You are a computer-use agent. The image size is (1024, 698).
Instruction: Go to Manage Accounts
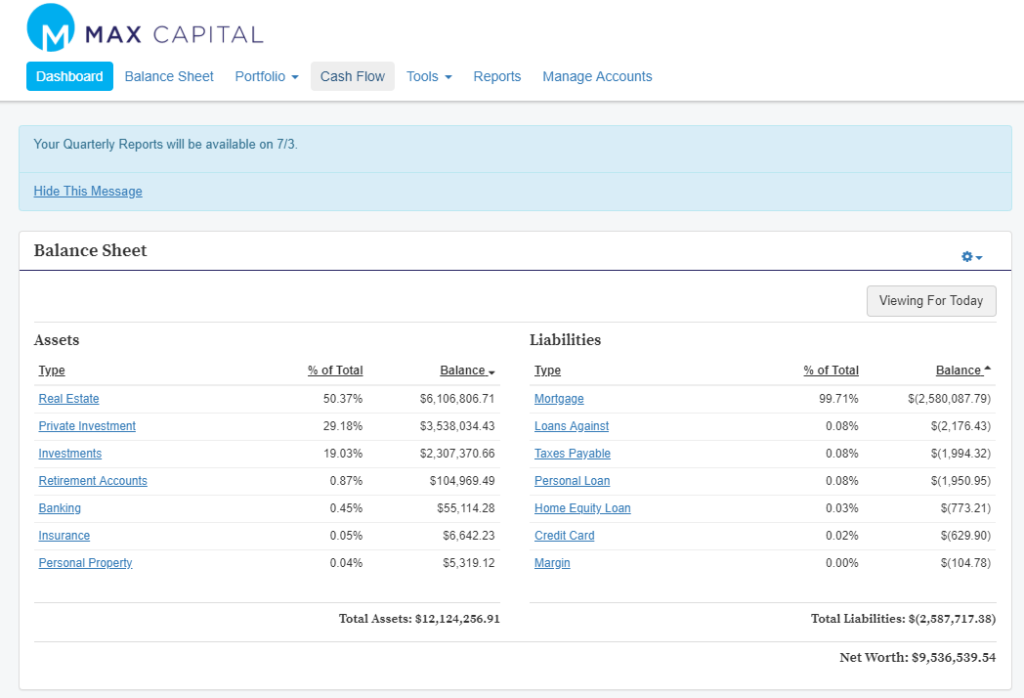point(597,76)
